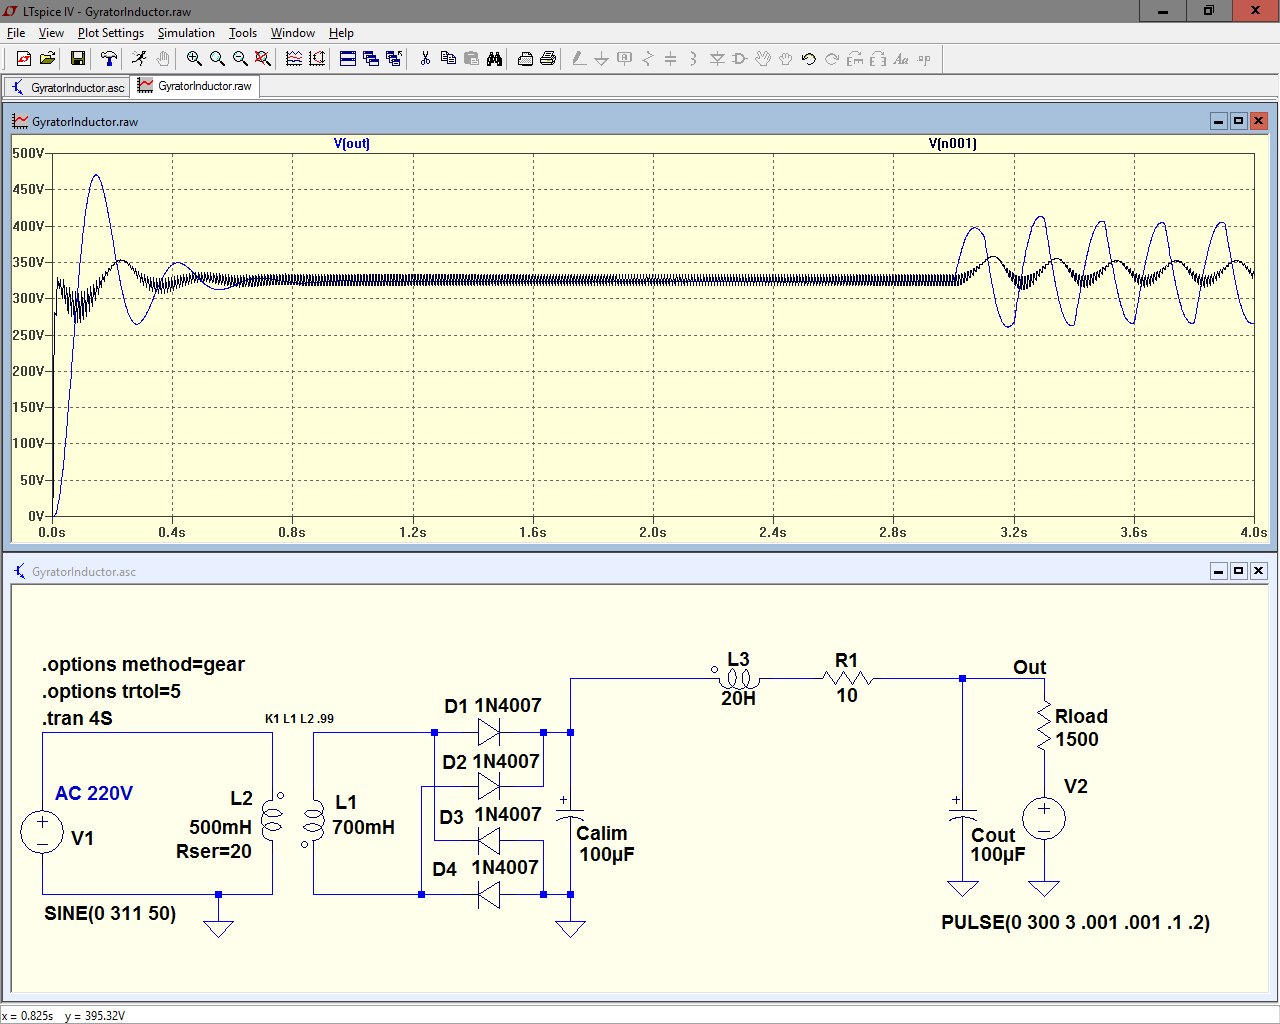This screenshot has height=1024, width=1280.
Task: Maximize the GyratorInductor.raw plot pane
Action: (x=1238, y=121)
